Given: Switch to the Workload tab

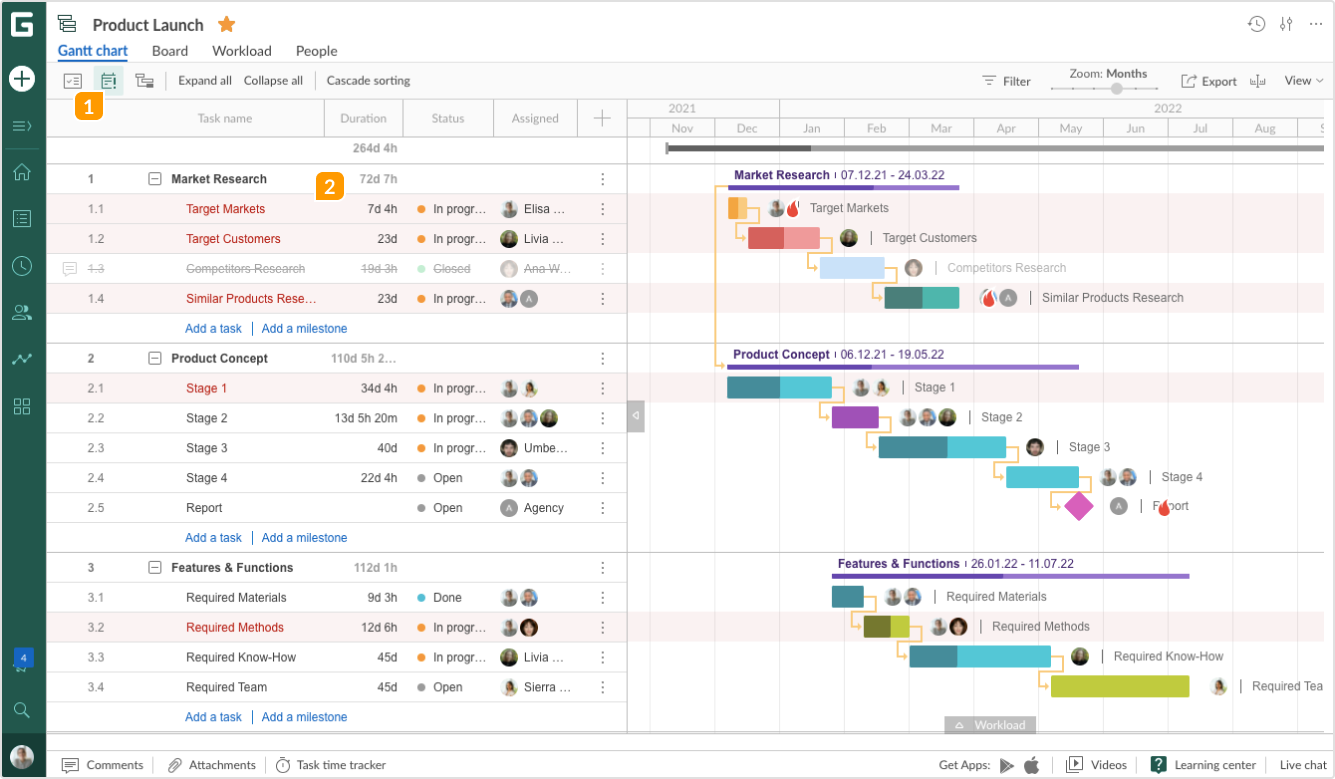Looking at the screenshot, I should point(241,51).
